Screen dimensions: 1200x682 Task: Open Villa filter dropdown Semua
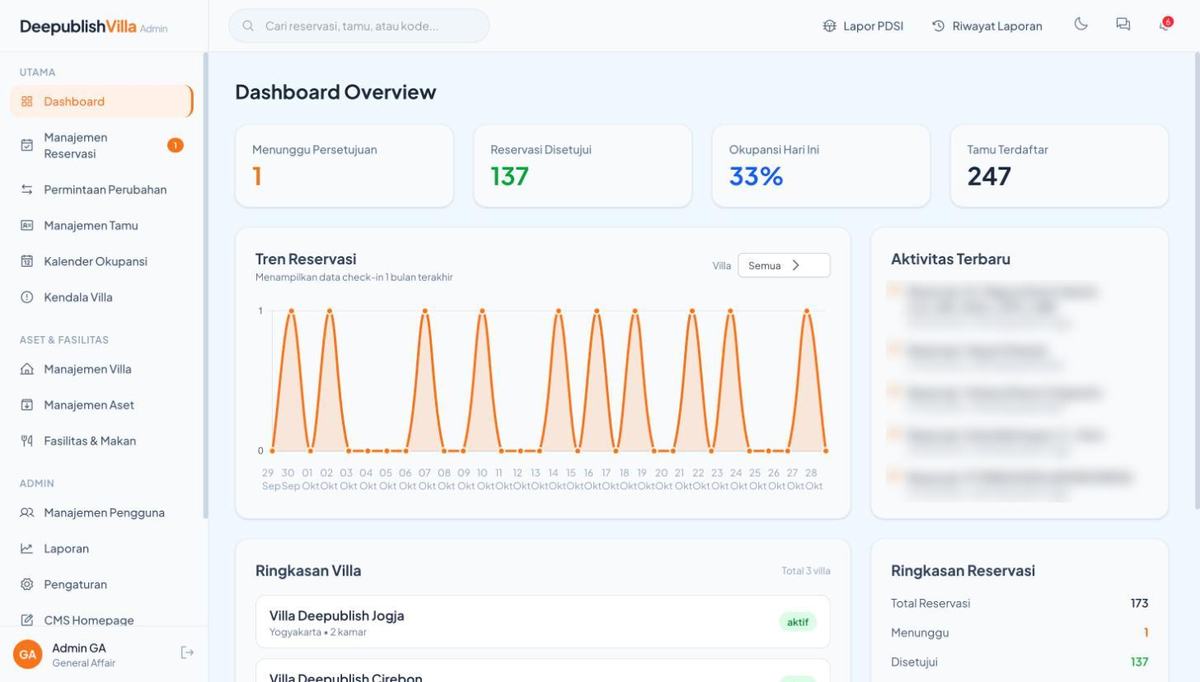click(x=784, y=265)
